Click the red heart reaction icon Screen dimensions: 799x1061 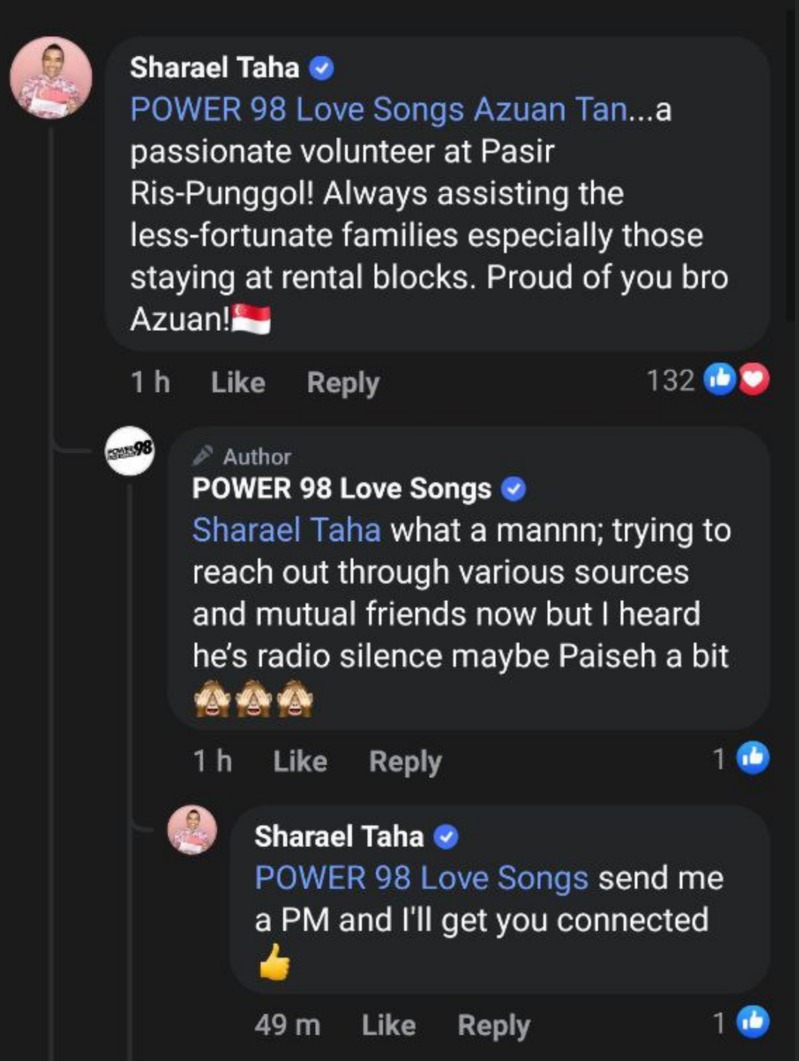753,380
